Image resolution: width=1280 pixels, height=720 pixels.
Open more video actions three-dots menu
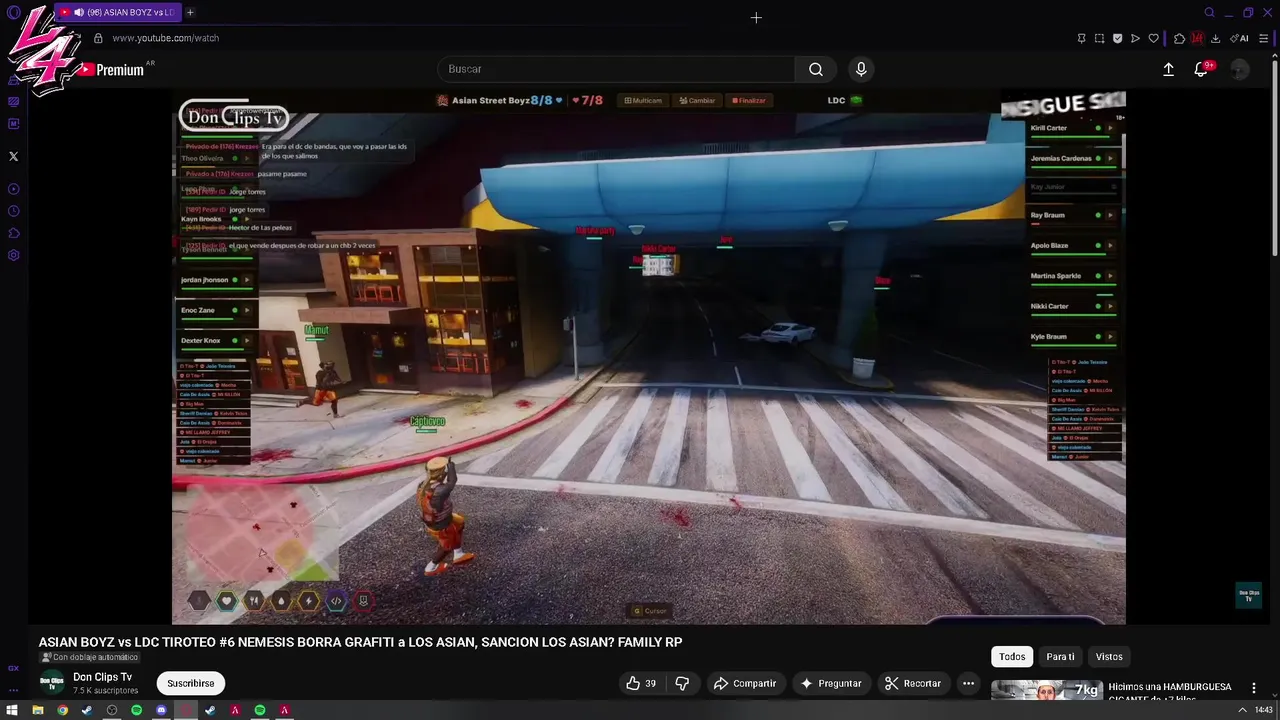coord(968,683)
